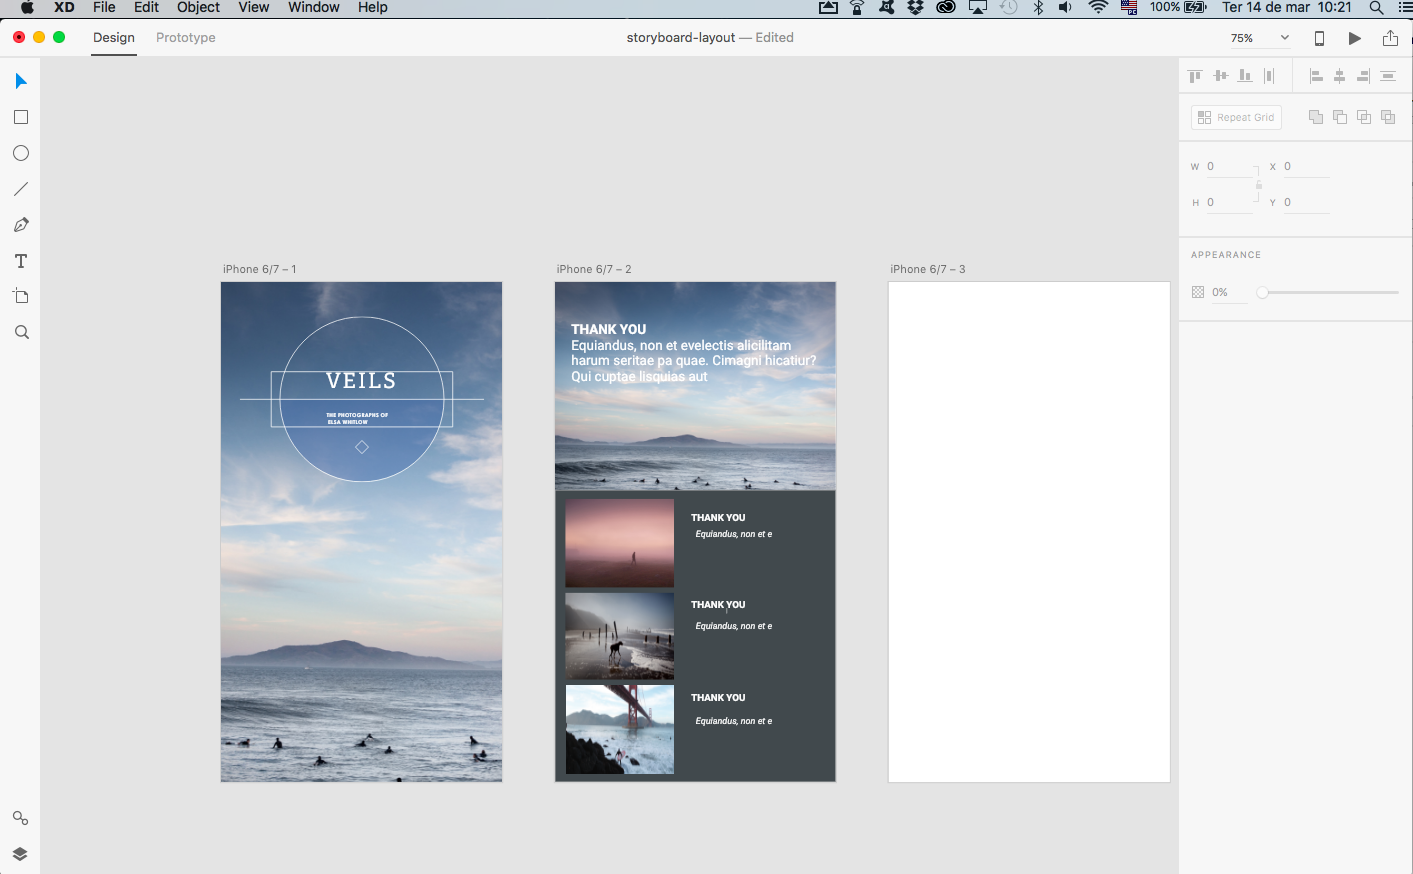Click the Y position input field
1413x874 pixels.
(x=1306, y=203)
